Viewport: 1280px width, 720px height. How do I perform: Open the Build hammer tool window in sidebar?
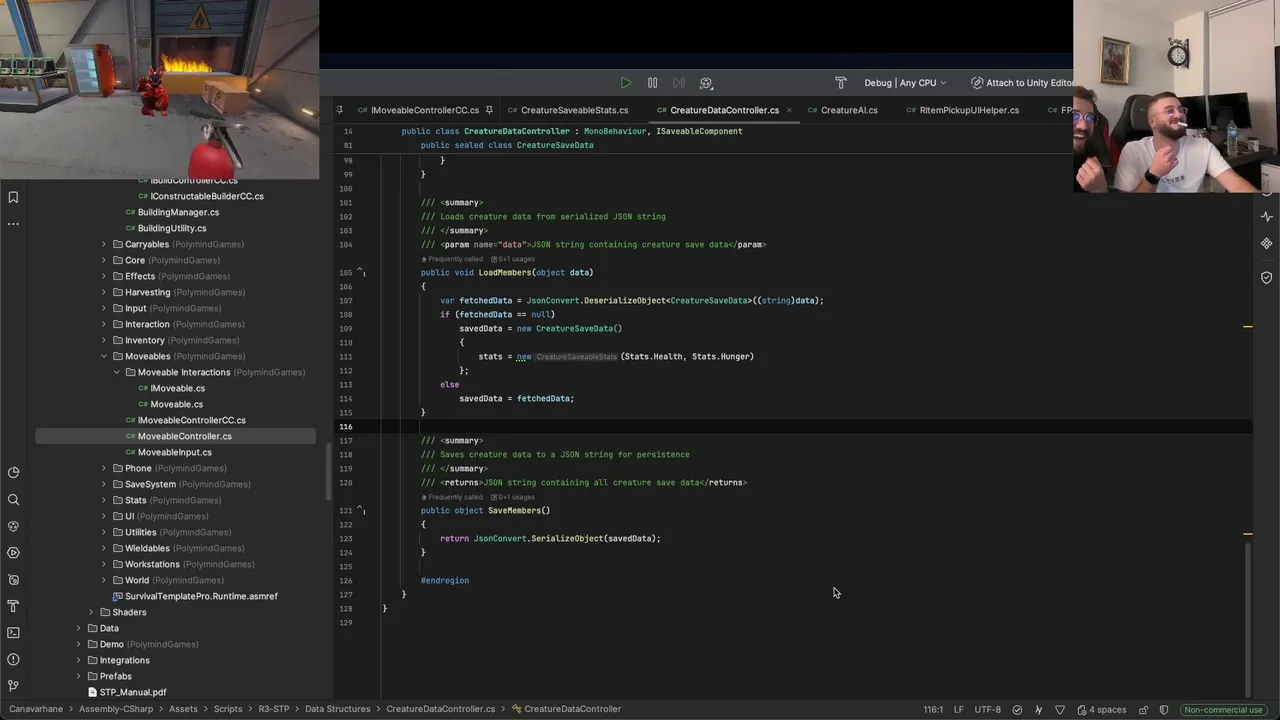tap(13, 606)
